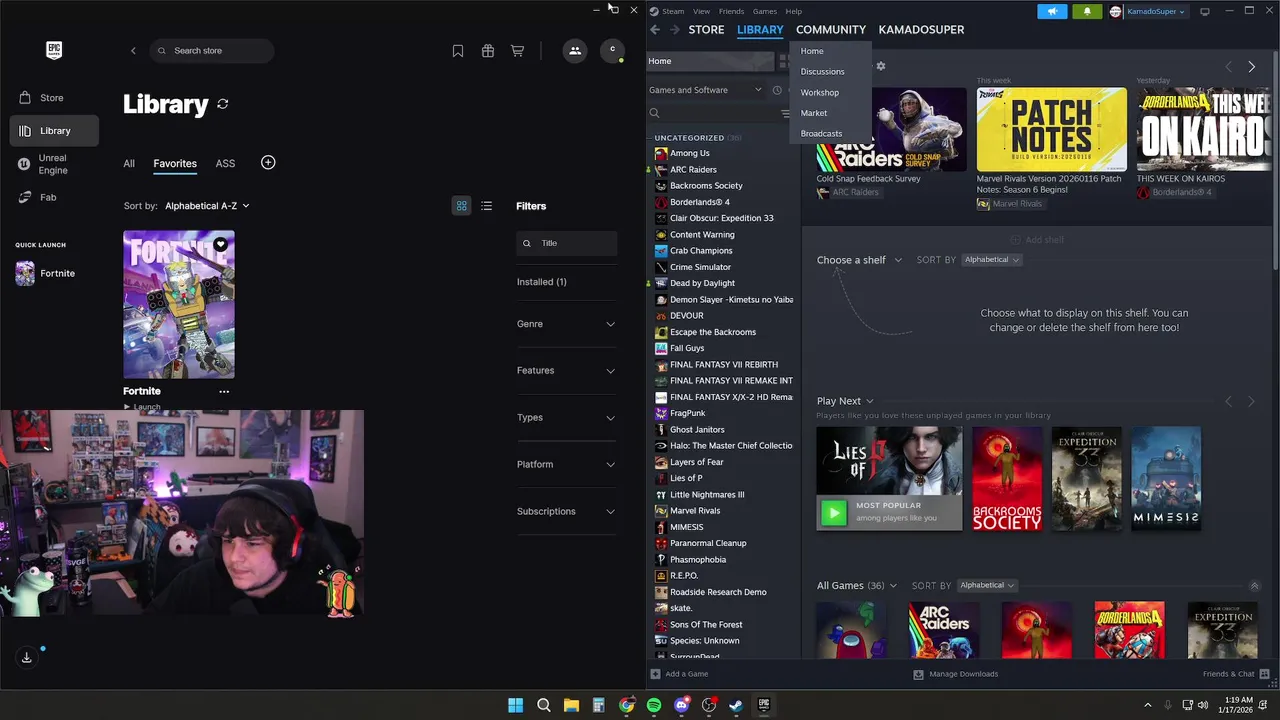This screenshot has width=1280, height=720.
Task: Enter Steam Big Picture mode icon
Action: tap(1205, 11)
